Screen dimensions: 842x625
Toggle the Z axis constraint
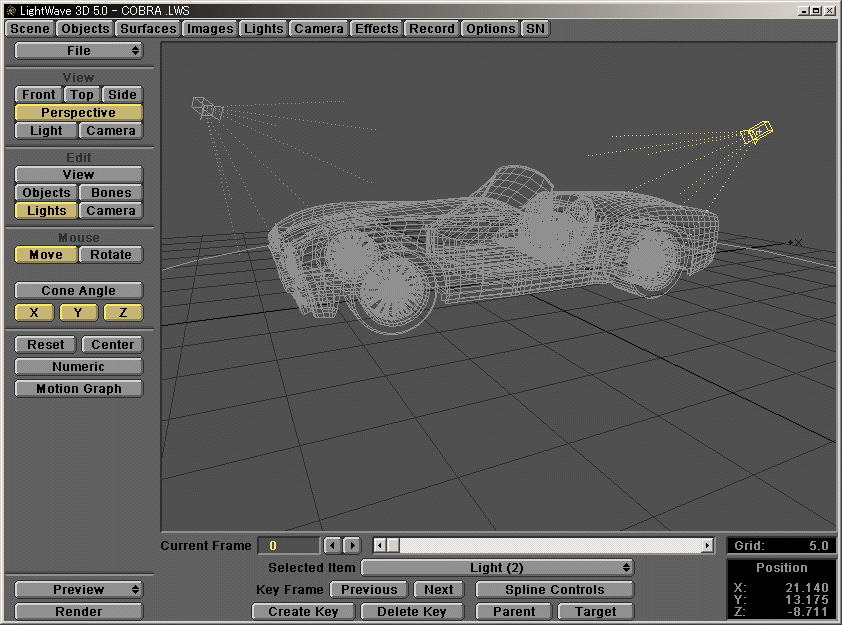pyautogui.click(x=121, y=312)
